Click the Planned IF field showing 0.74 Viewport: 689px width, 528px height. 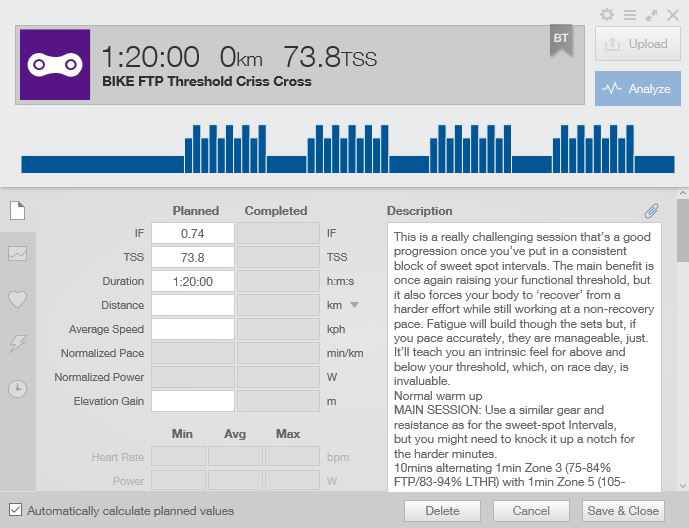[193, 233]
